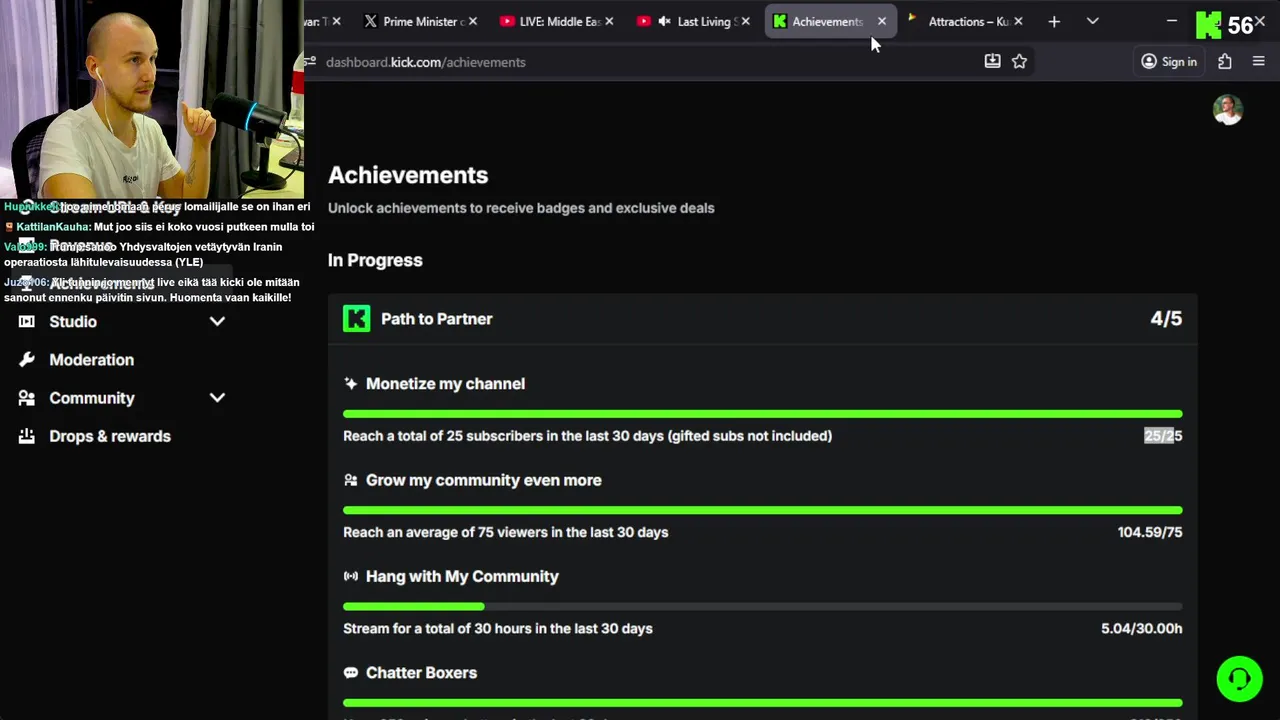The image size is (1280, 720).
Task: Click the Monetize my channel title
Action: click(x=445, y=383)
